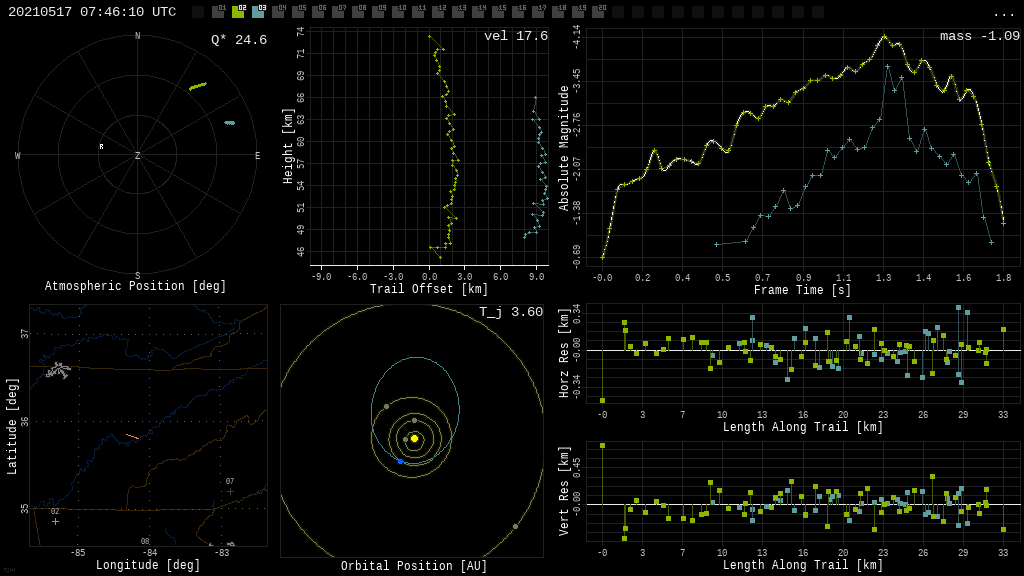Click the station 02 green cross on map
The width and height of the screenshot is (1024, 576).
pos(55,521)
